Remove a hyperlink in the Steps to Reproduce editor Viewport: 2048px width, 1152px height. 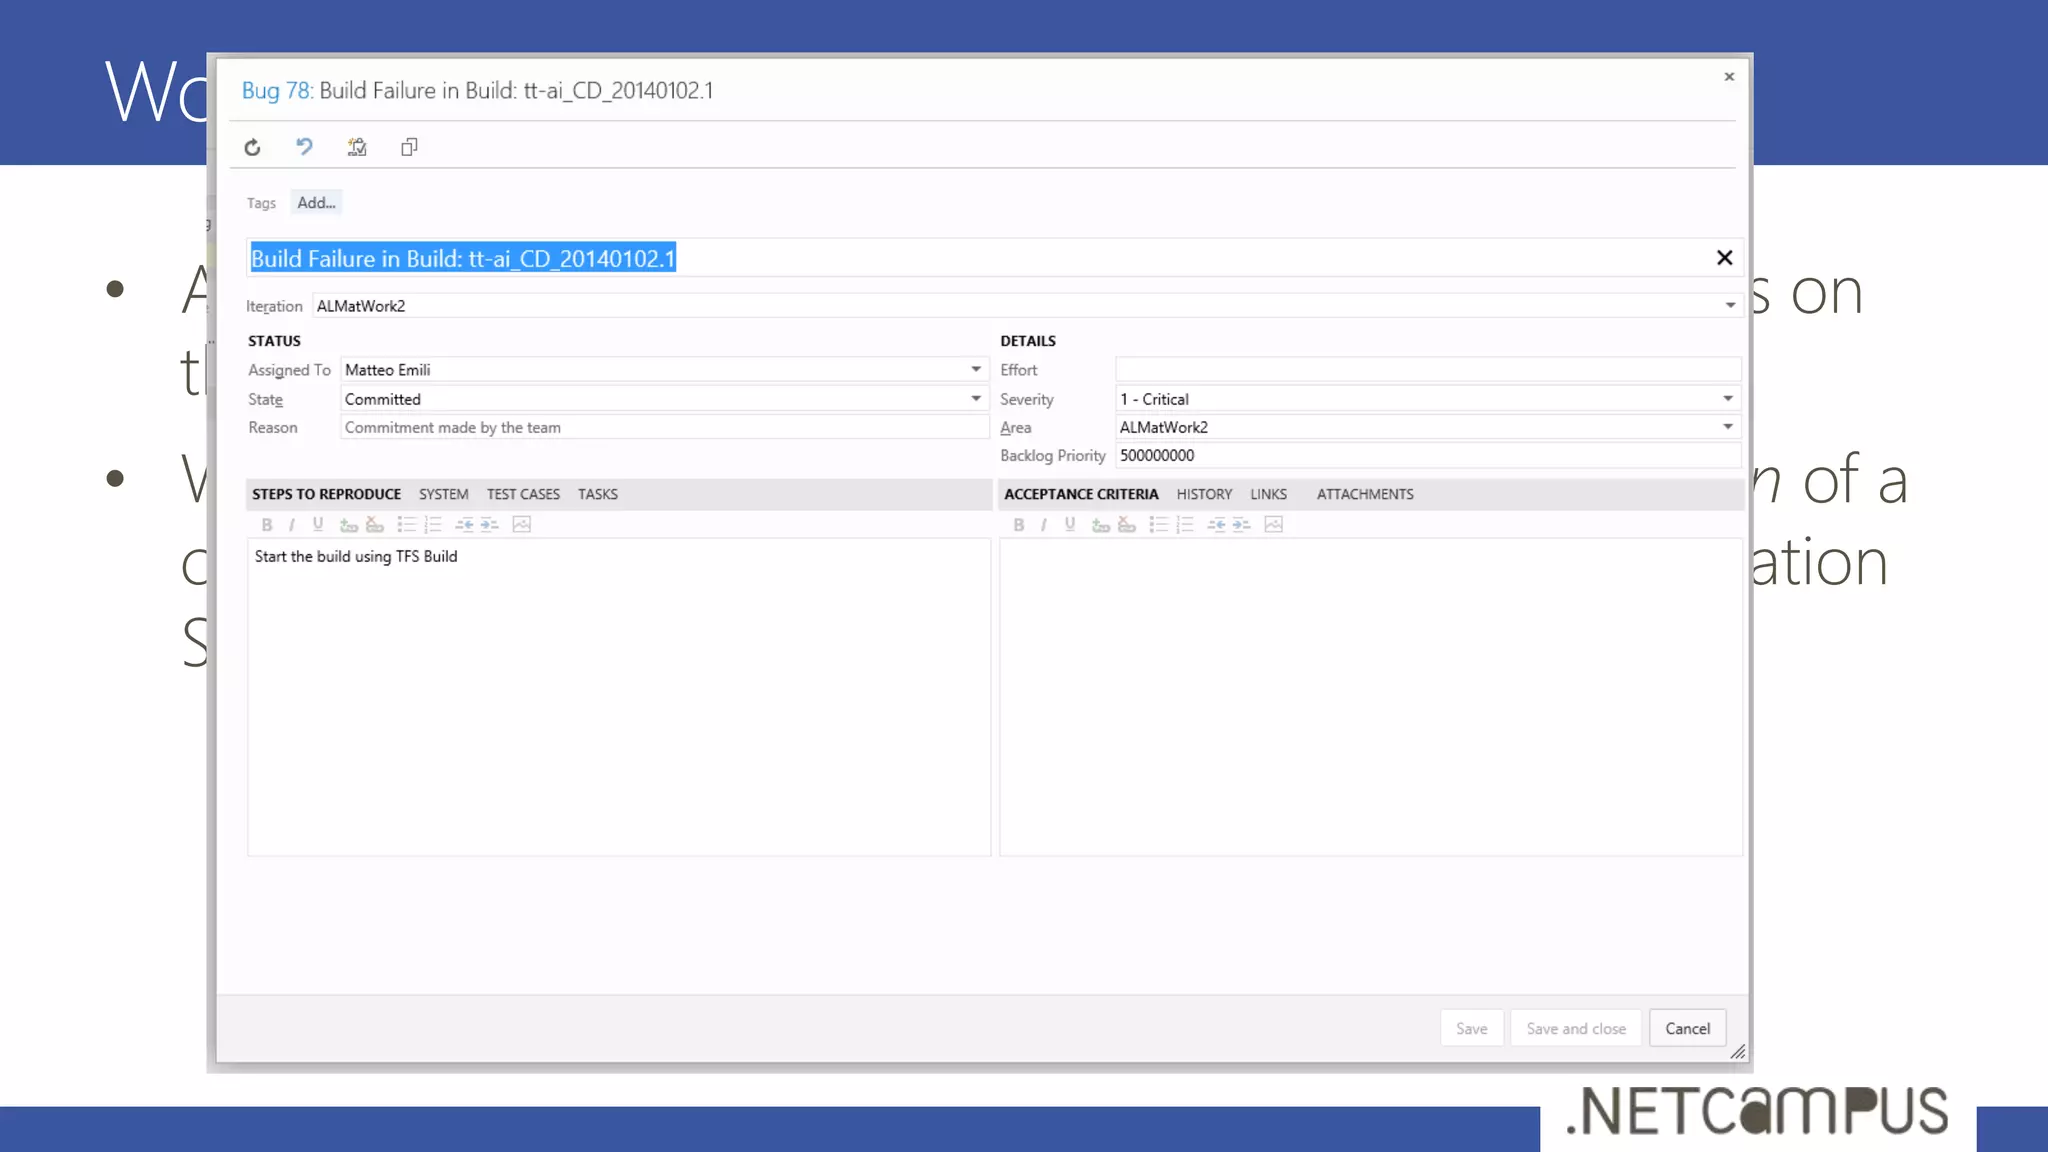coord(374,524)
